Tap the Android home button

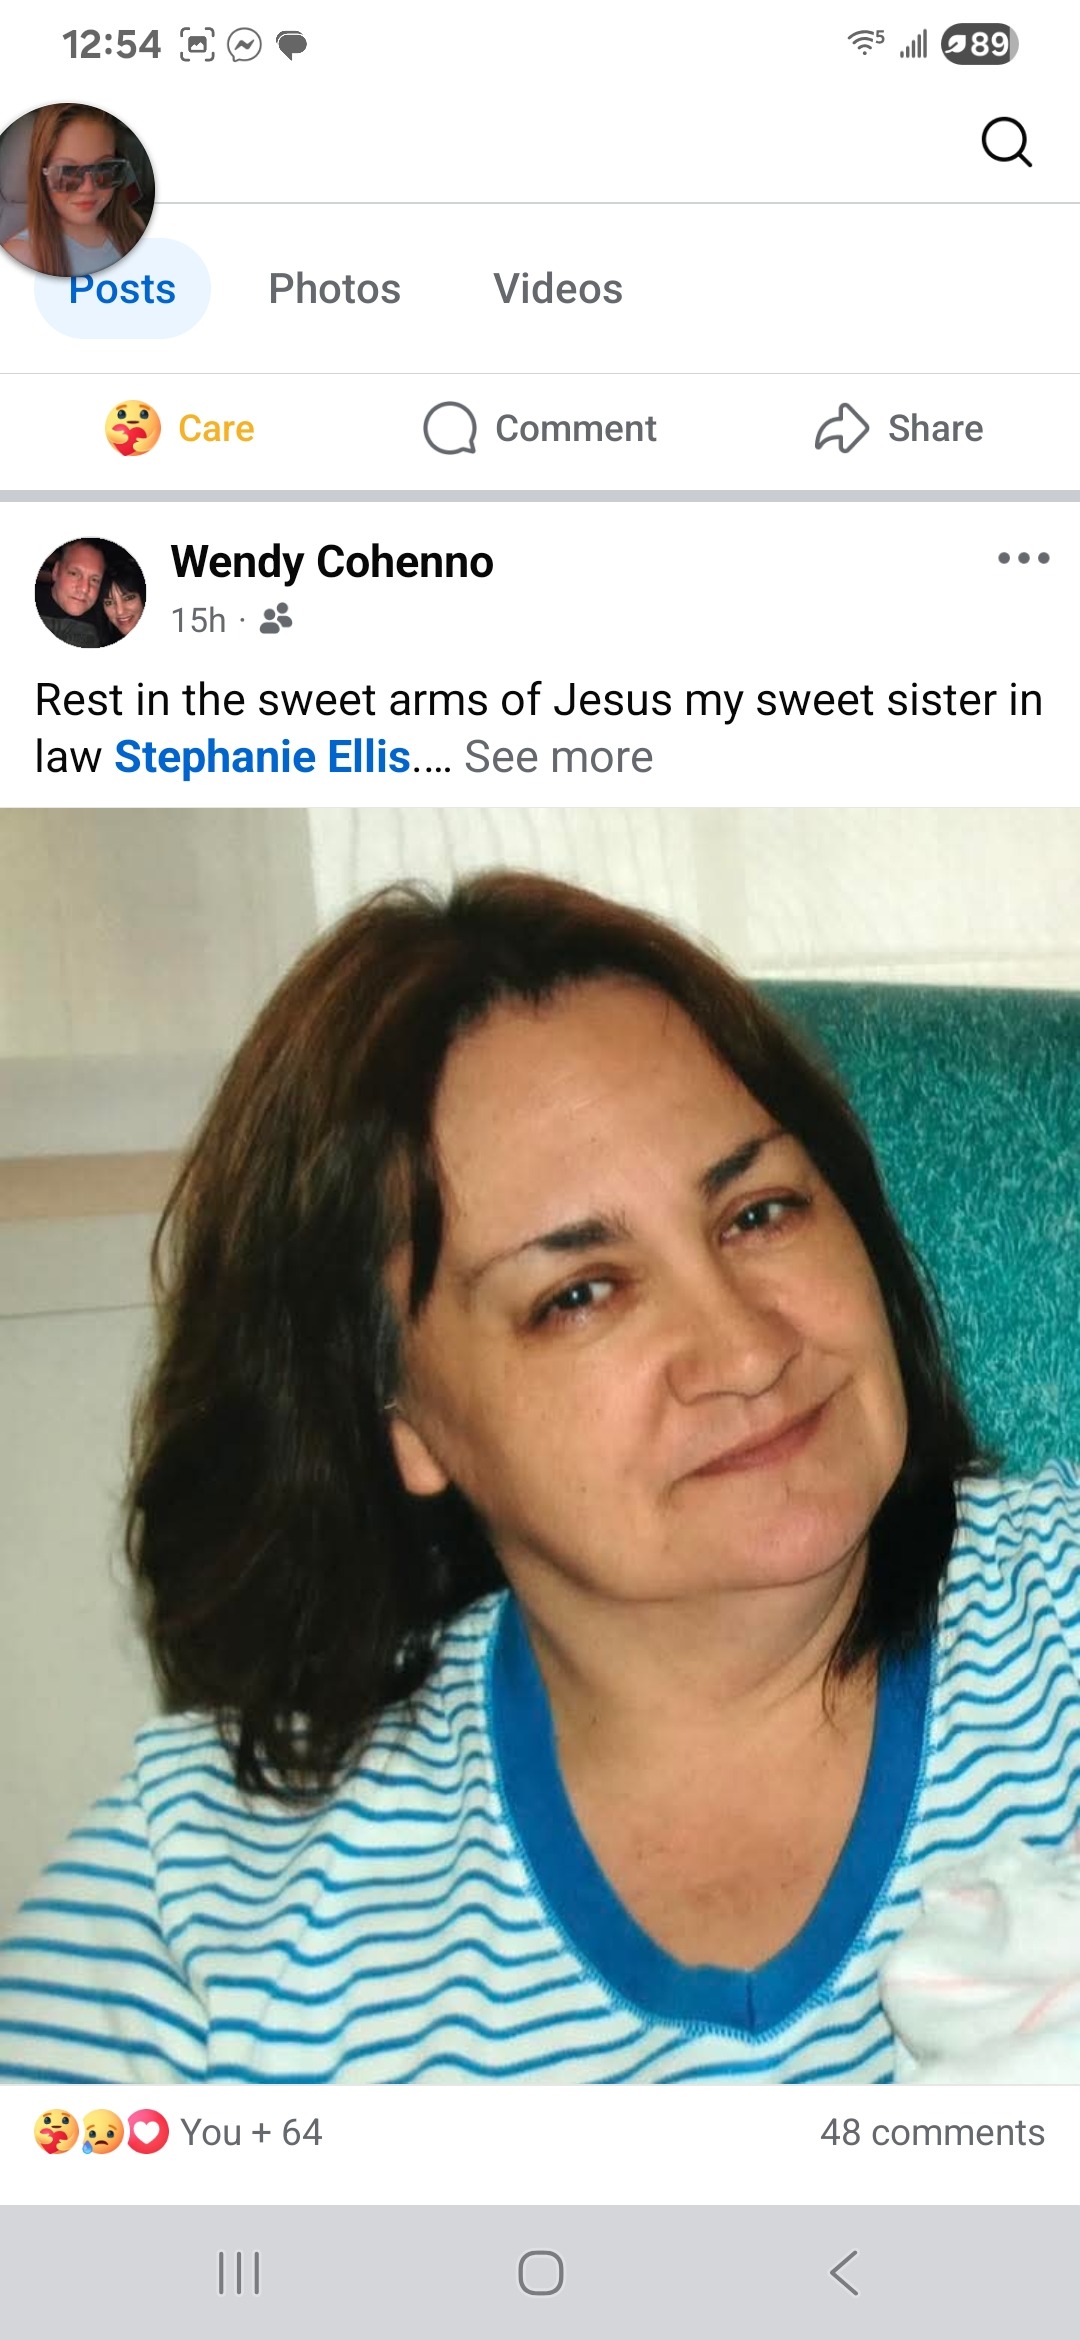click(540, 2273)
